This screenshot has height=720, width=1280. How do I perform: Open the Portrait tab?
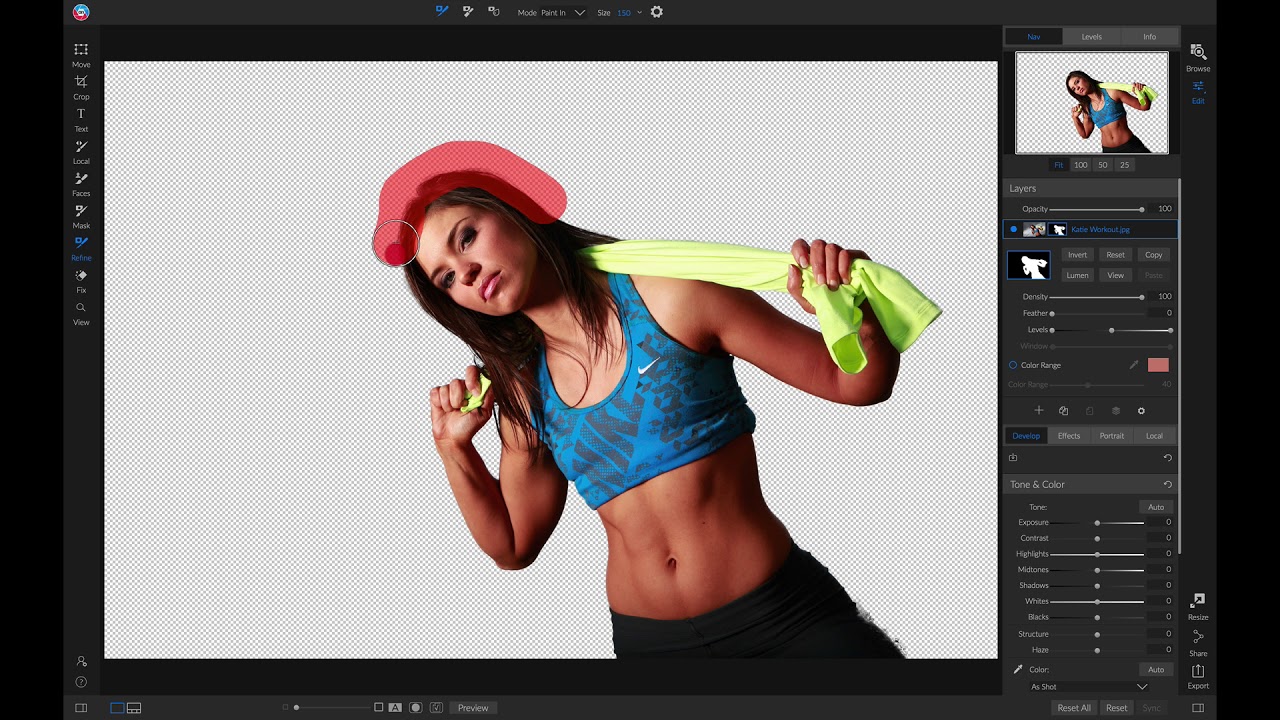point(1112,436)
